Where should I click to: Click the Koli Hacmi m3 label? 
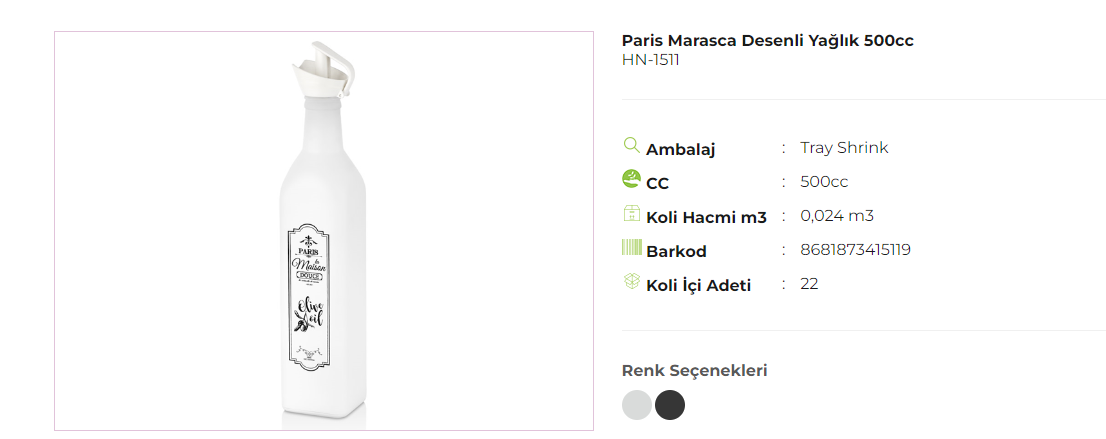pos(706,217)
